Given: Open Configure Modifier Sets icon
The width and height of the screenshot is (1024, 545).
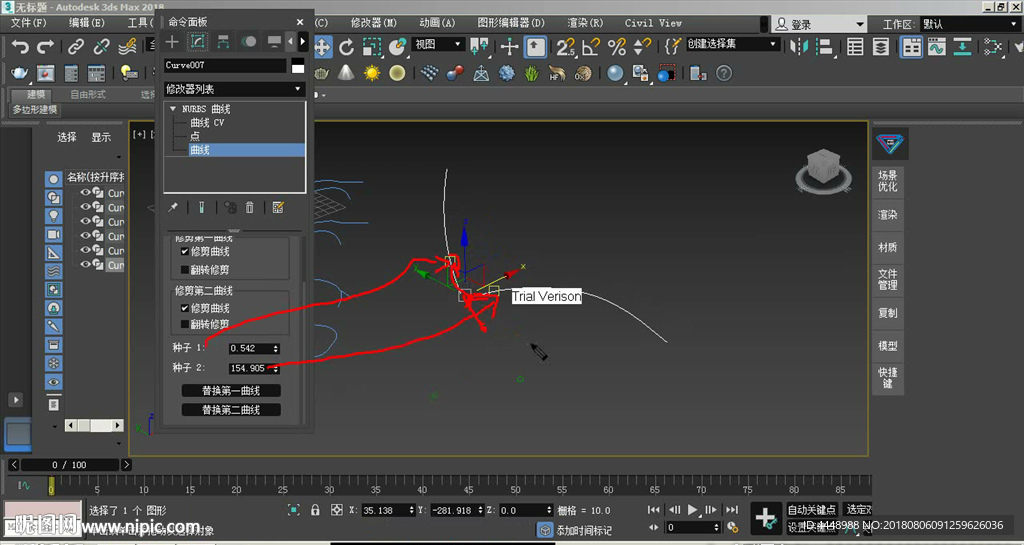Looking at the screenshot, I should coord(278,208).
